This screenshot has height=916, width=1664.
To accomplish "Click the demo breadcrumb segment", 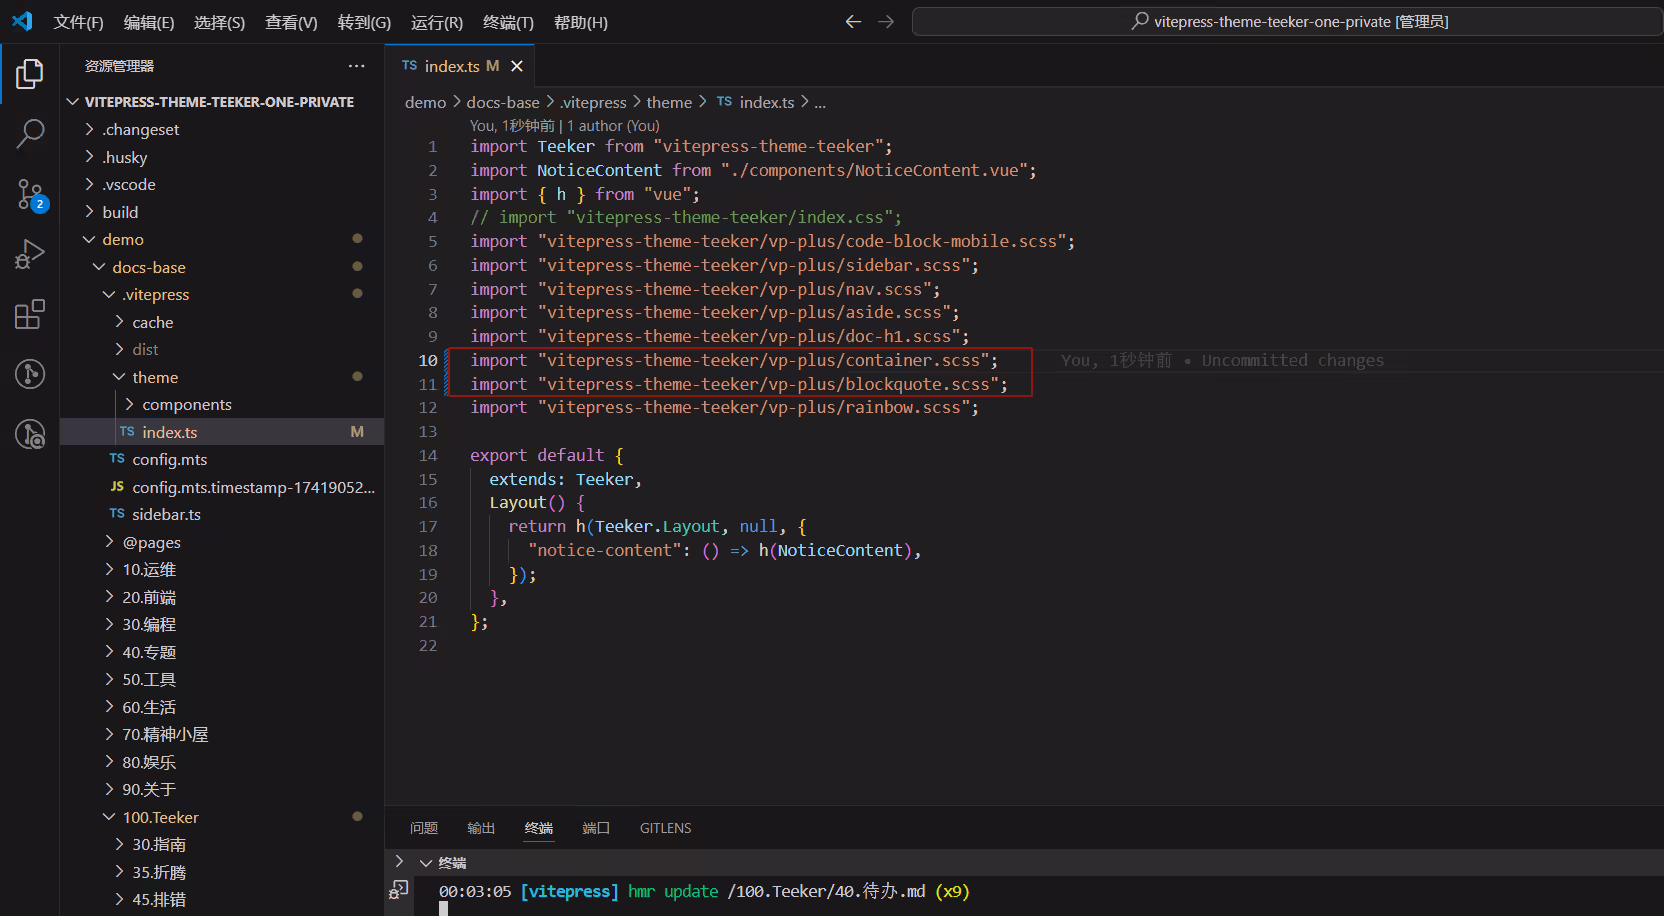I will point(425,102).
